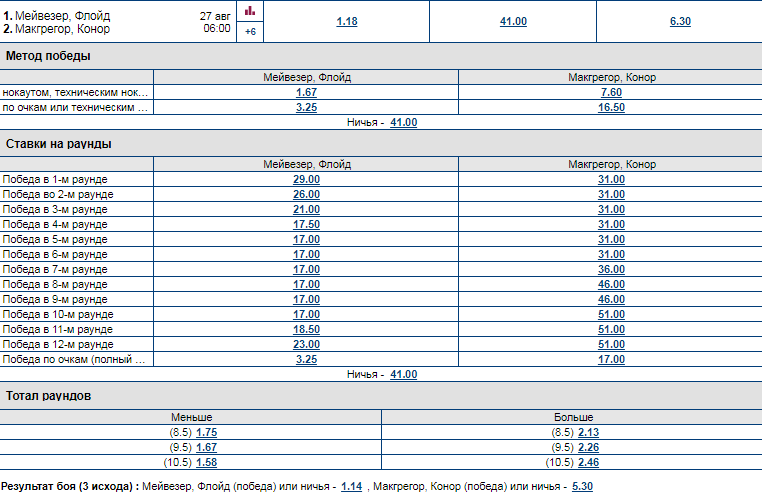
Task: Bet under 8.5 rounds at 1.75
Action: tap(207, 432)
